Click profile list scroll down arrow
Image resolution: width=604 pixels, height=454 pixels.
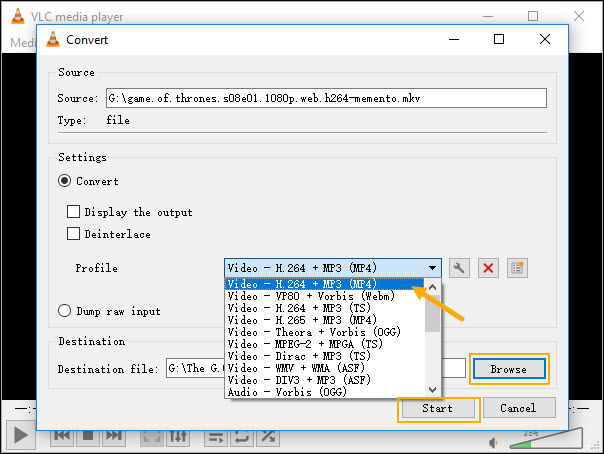(433, 390)
